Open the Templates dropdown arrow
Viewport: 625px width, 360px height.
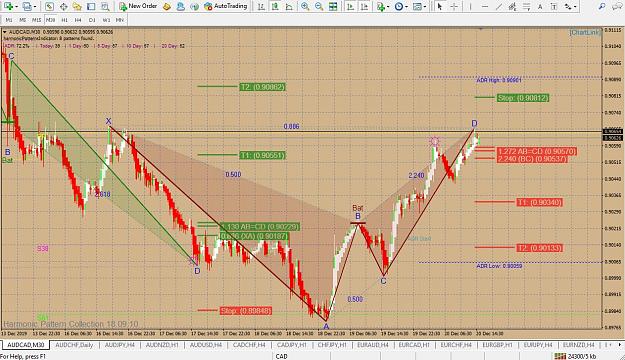tap(425, 6)
